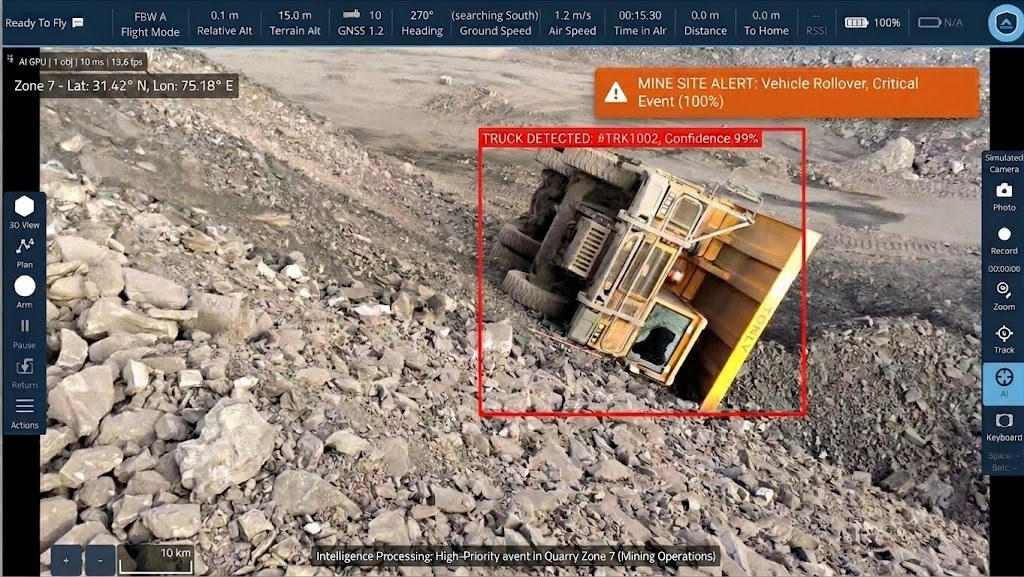Click the Mine Site Alert banner
Image resolution: width=1024 pixels, height=577 pixels.
click(x=786, y=93)
